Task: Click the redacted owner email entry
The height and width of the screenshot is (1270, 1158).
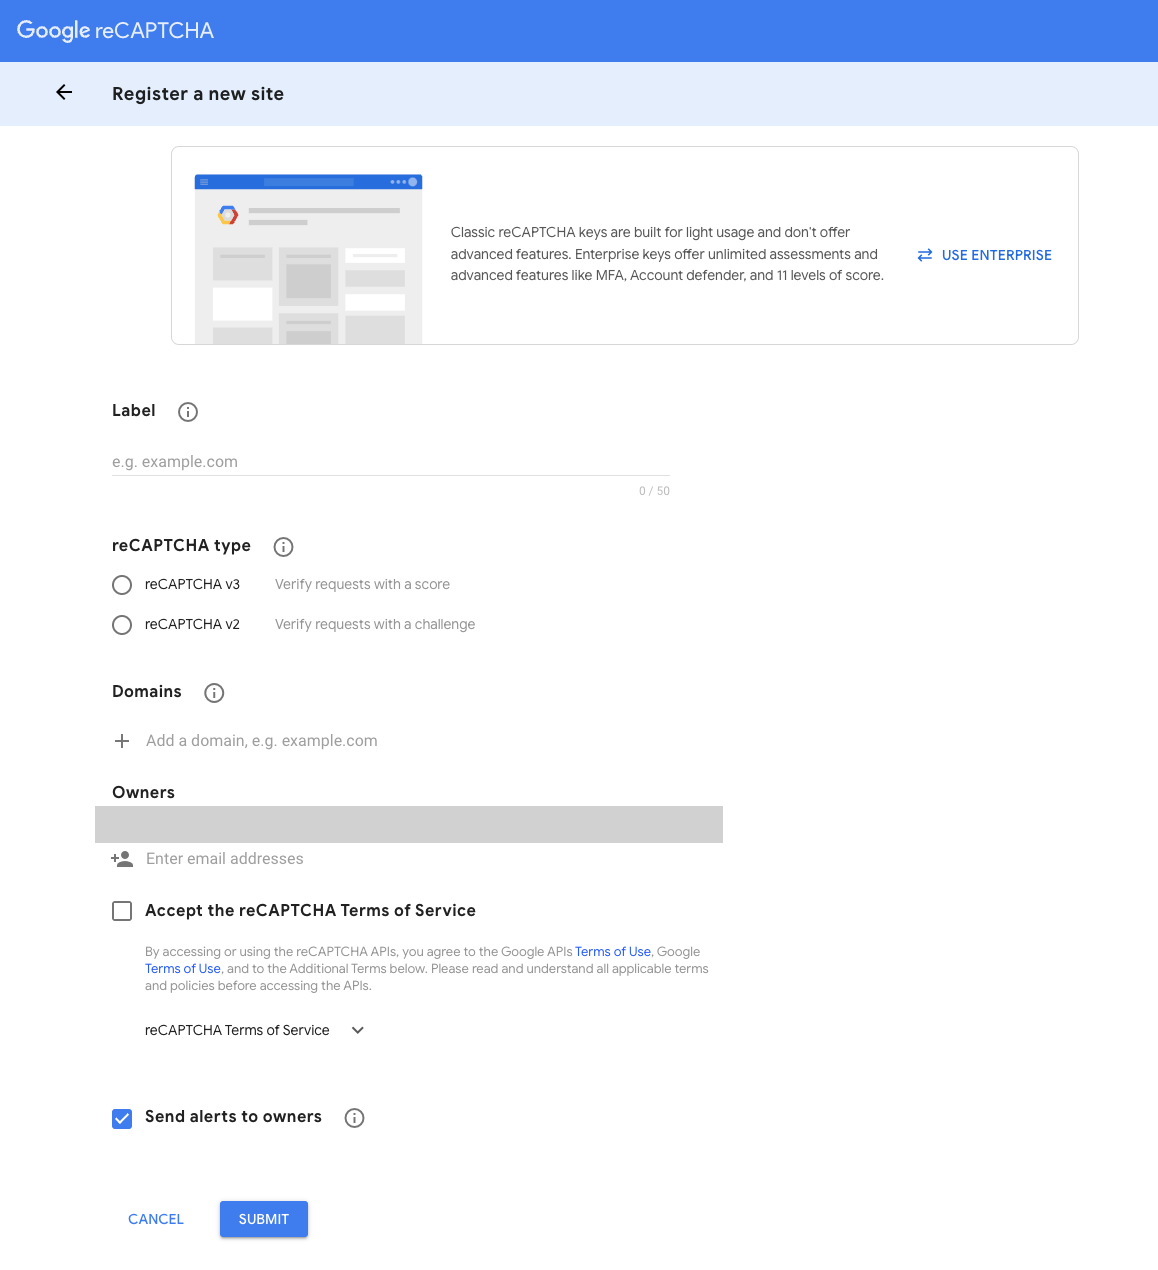Action: 409,825
